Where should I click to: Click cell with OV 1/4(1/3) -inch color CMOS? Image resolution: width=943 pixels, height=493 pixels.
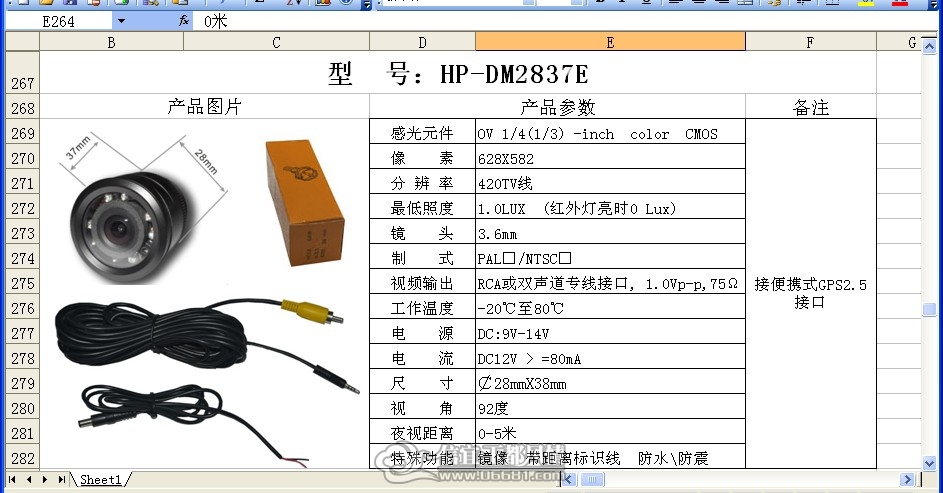click(610, 132)
